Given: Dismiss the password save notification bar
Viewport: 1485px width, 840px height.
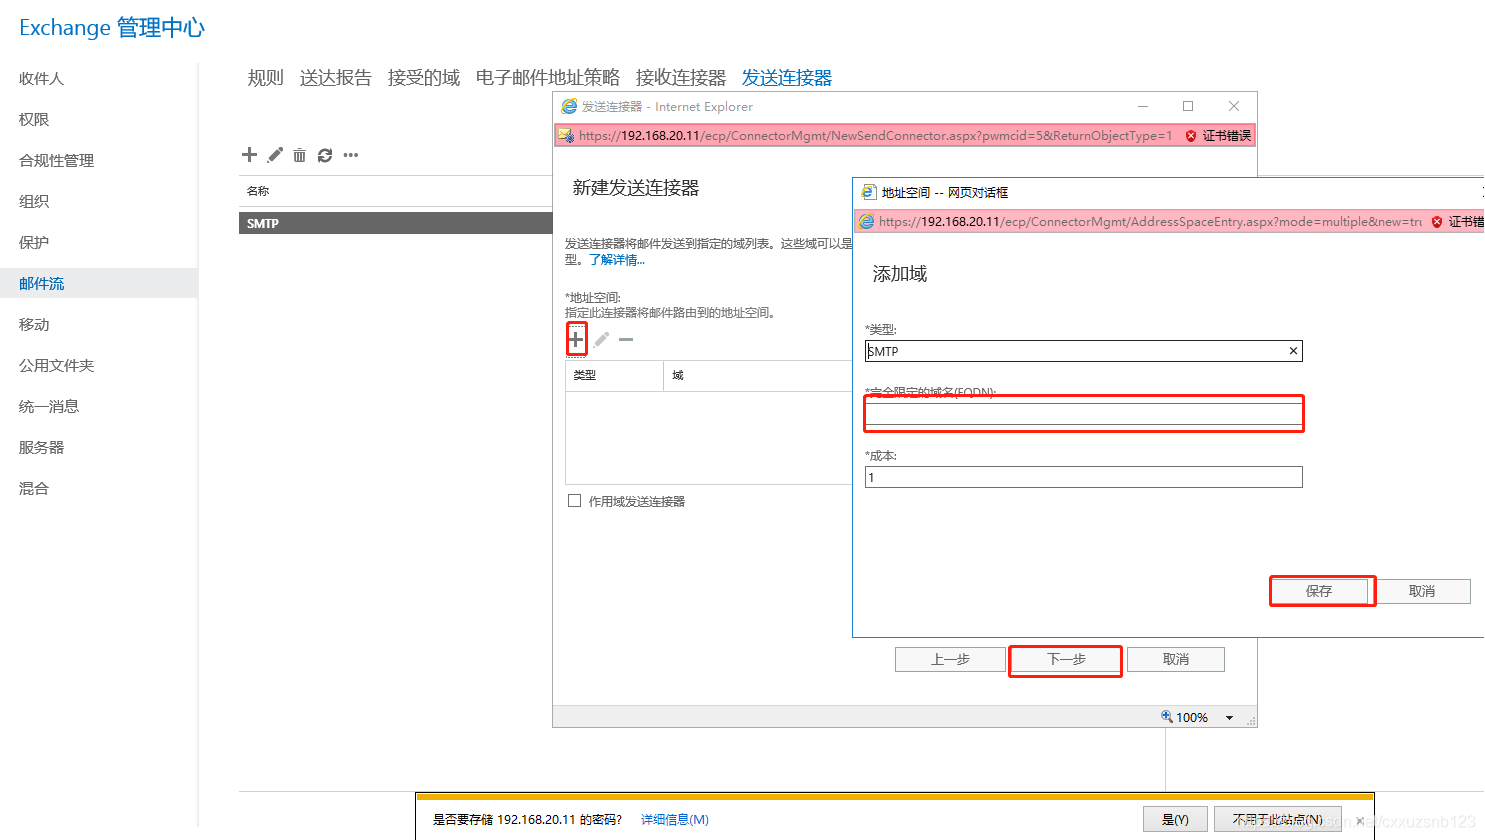Looking at the screenshot, I should (x=1360, y=820).
